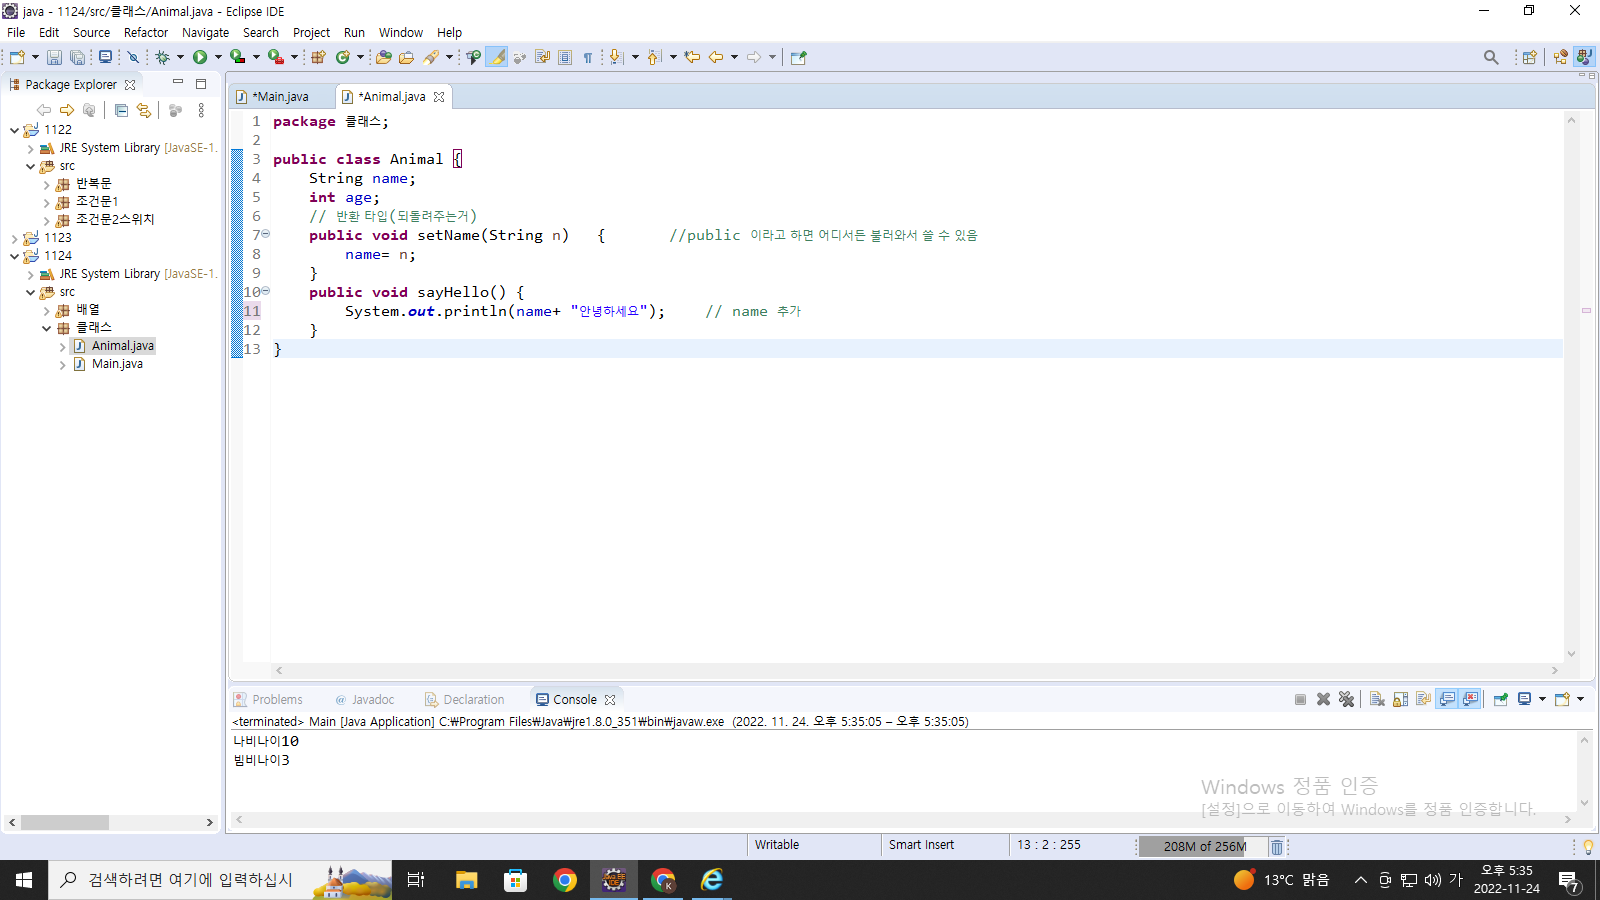
Task: Toggle Show Whitespace Characters pilcrow icon
Action: pos(588,57)
